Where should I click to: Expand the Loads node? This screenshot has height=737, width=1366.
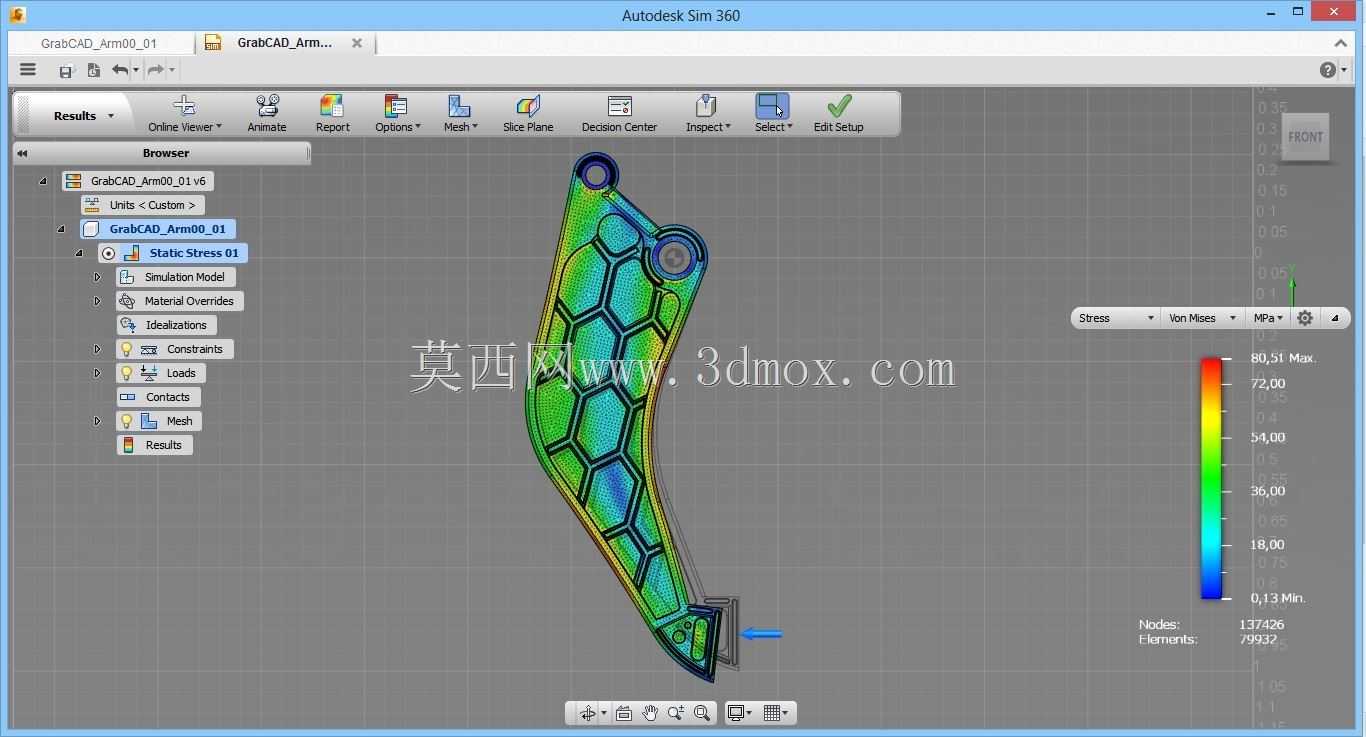[x=97, y=373]
